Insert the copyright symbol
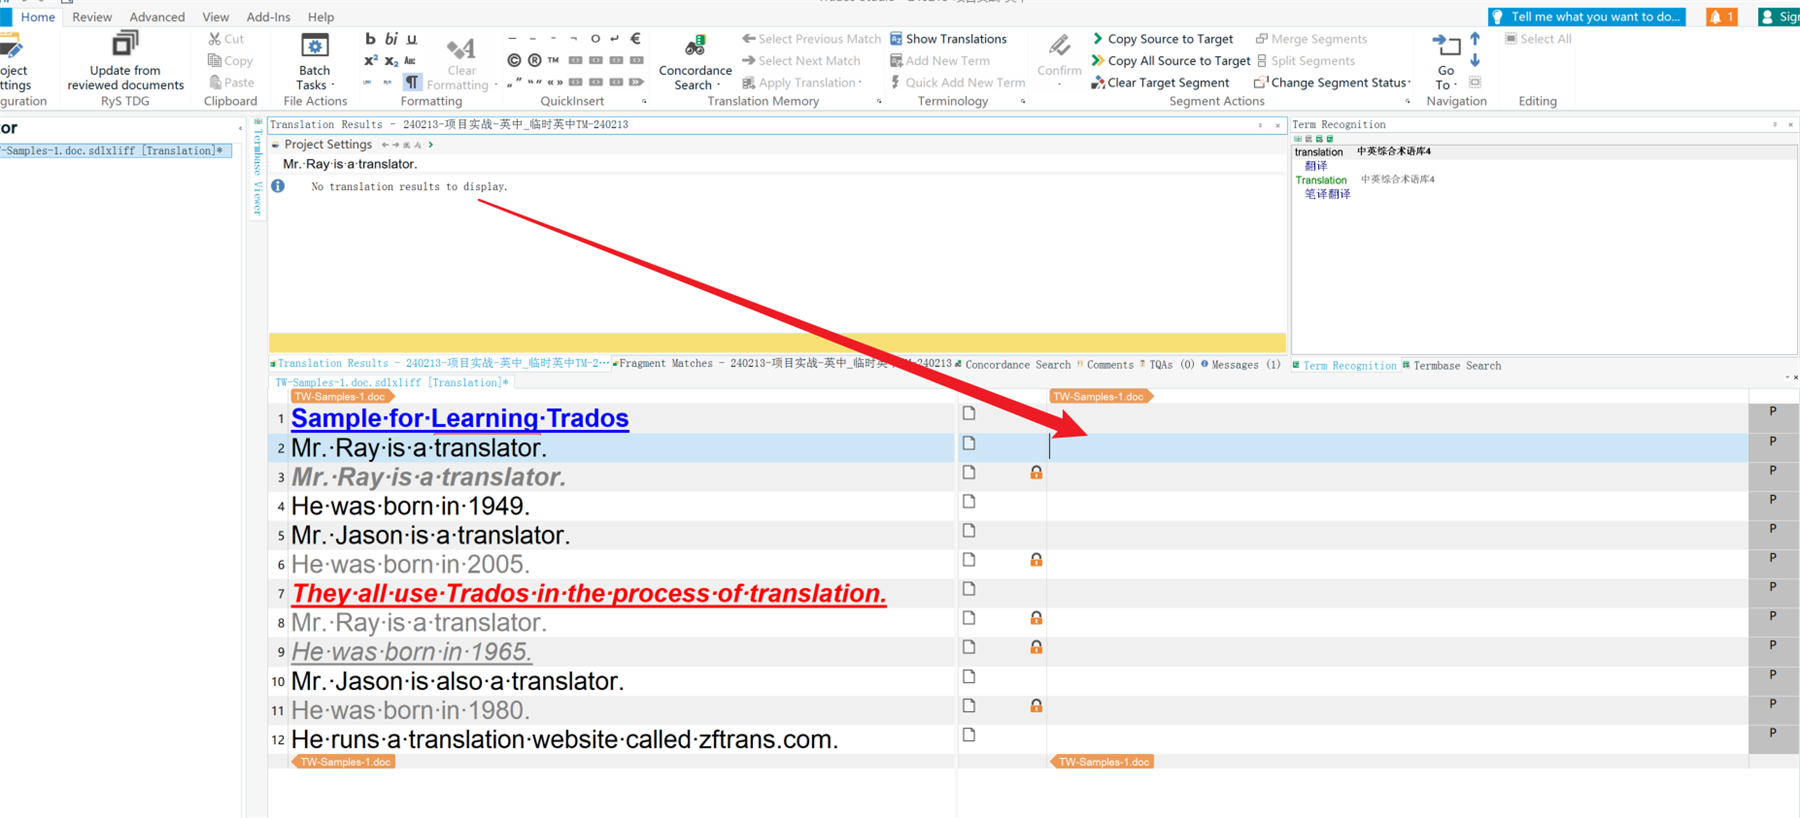 click(x=514, y=61)
